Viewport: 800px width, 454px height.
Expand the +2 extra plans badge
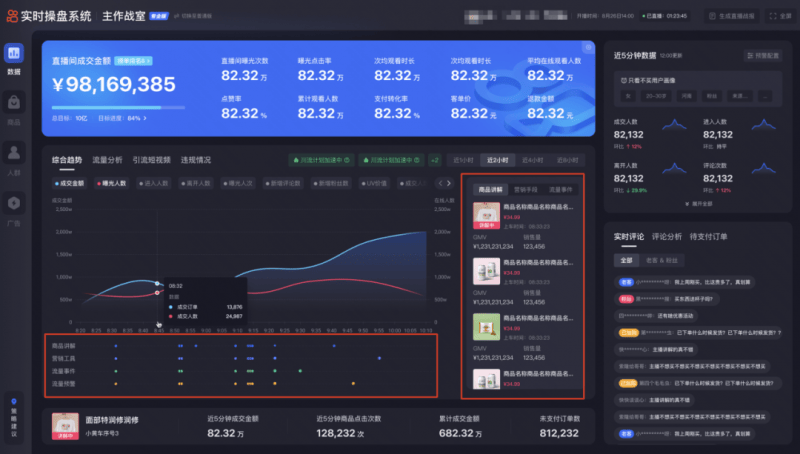pos(435,160)
